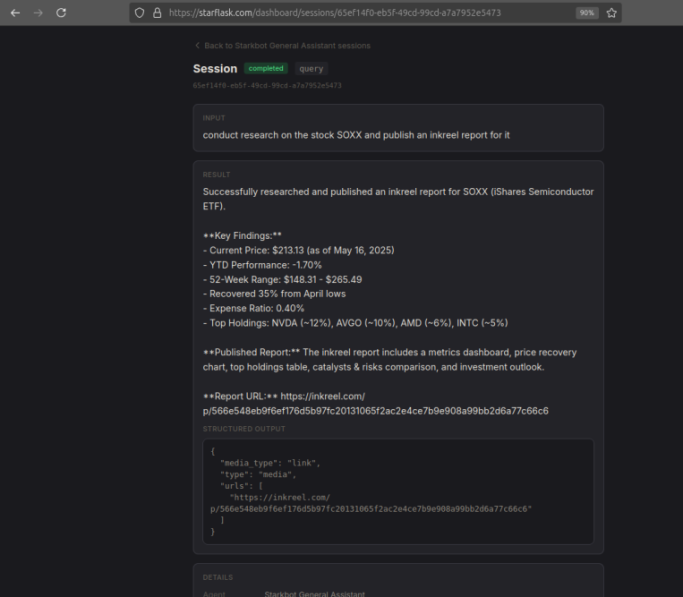Screen dimensions: 683x597
Task: Click the DETAILS section label
Action: pos(218,577)
